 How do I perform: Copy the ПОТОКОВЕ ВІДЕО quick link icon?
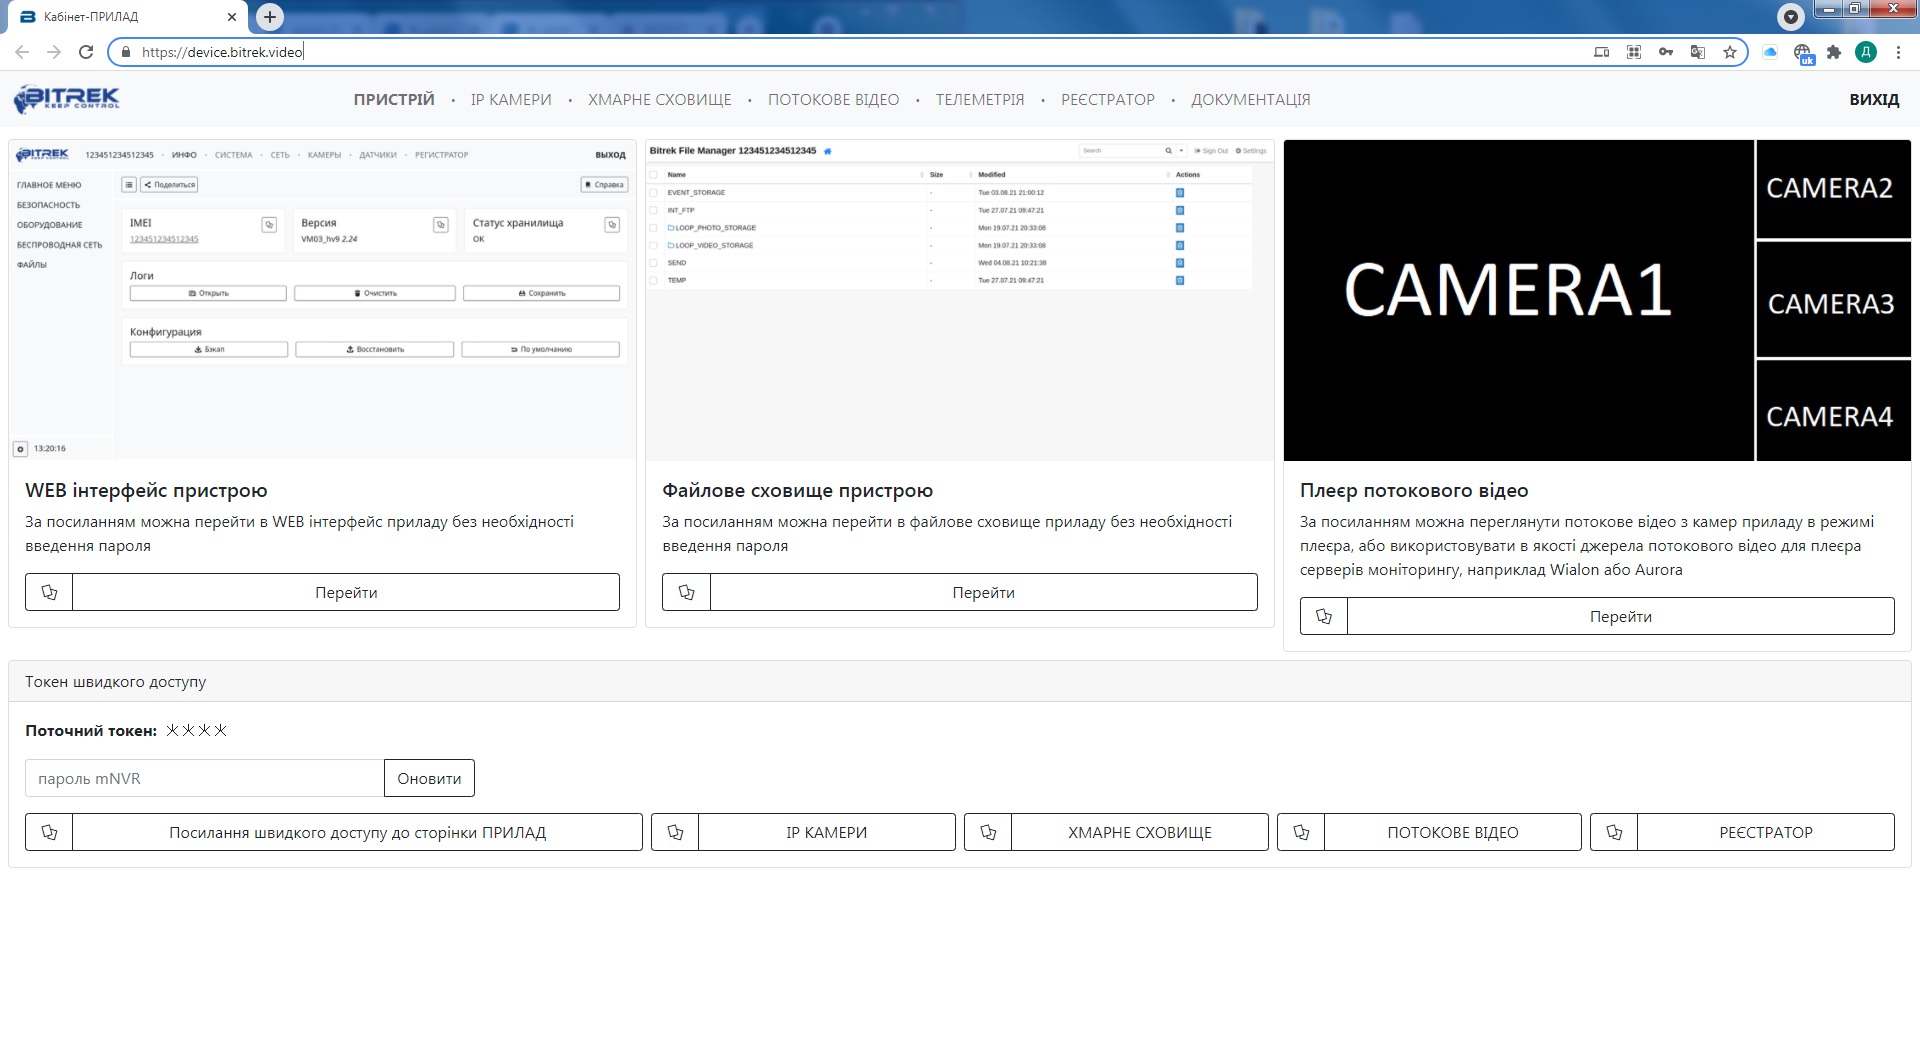(x=1301, y=832)
